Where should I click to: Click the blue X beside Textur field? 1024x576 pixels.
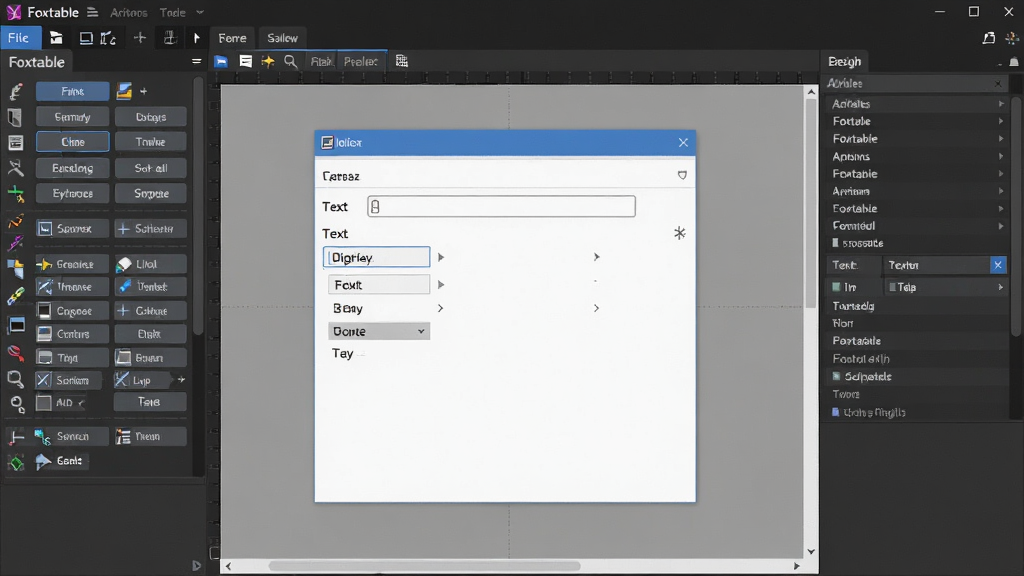(x=998, y=265)
